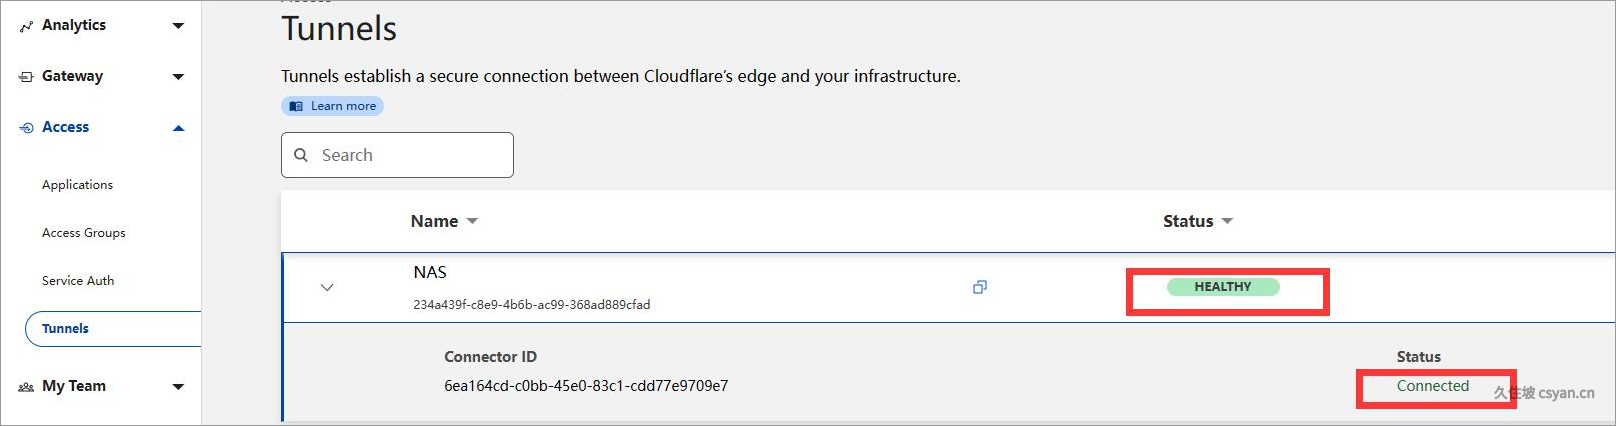Expand the My Team menu arrow
The image size is (1616, 426).
tap(178, 387)
